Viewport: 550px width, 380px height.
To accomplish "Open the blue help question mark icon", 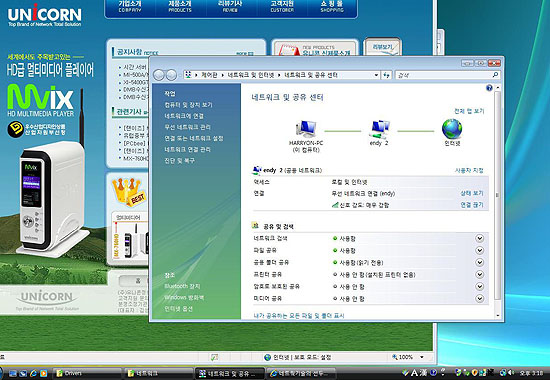I will pyautogui.click(x=489, y=88).
